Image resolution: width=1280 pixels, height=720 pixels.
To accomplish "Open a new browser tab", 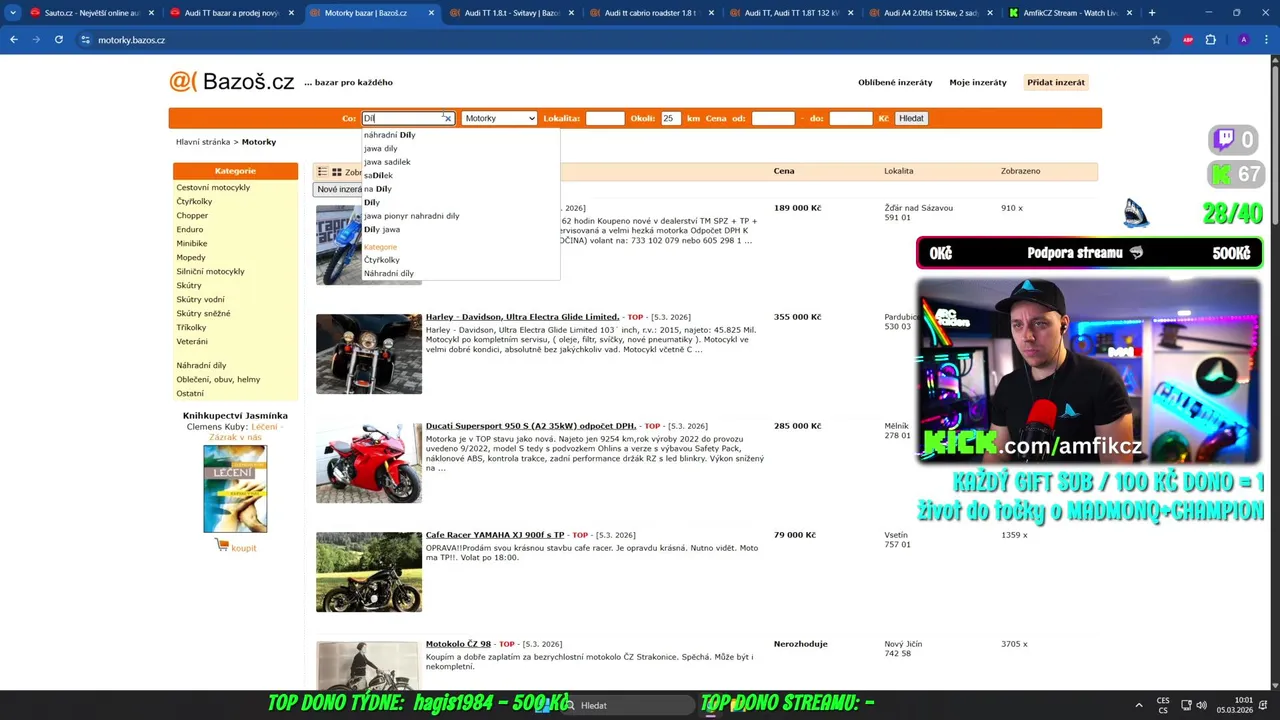I will coord(1152,13).
